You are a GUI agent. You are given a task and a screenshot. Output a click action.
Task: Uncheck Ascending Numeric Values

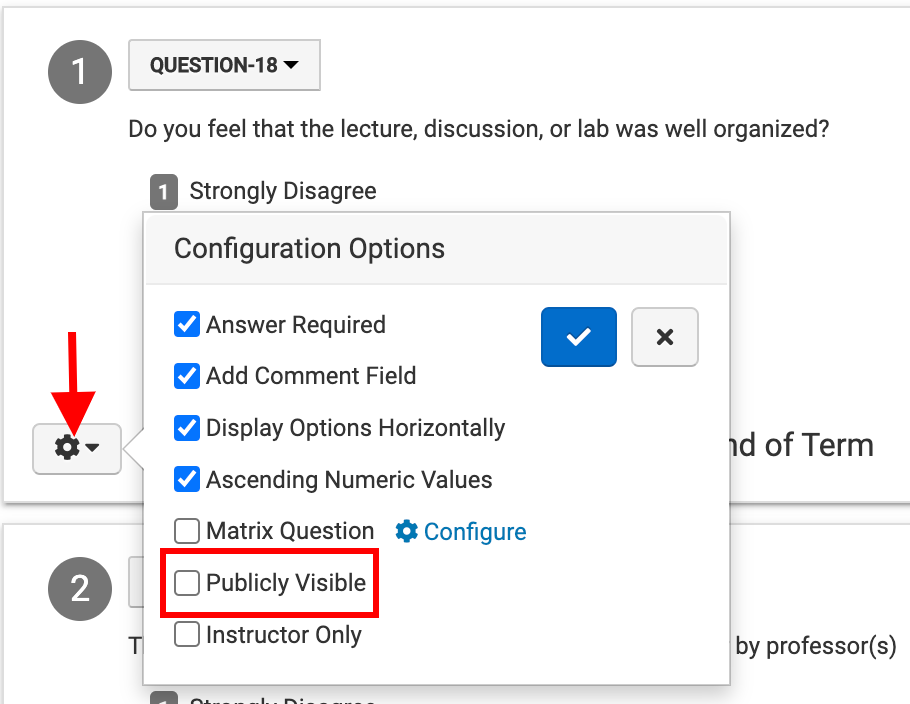point(187,480)
